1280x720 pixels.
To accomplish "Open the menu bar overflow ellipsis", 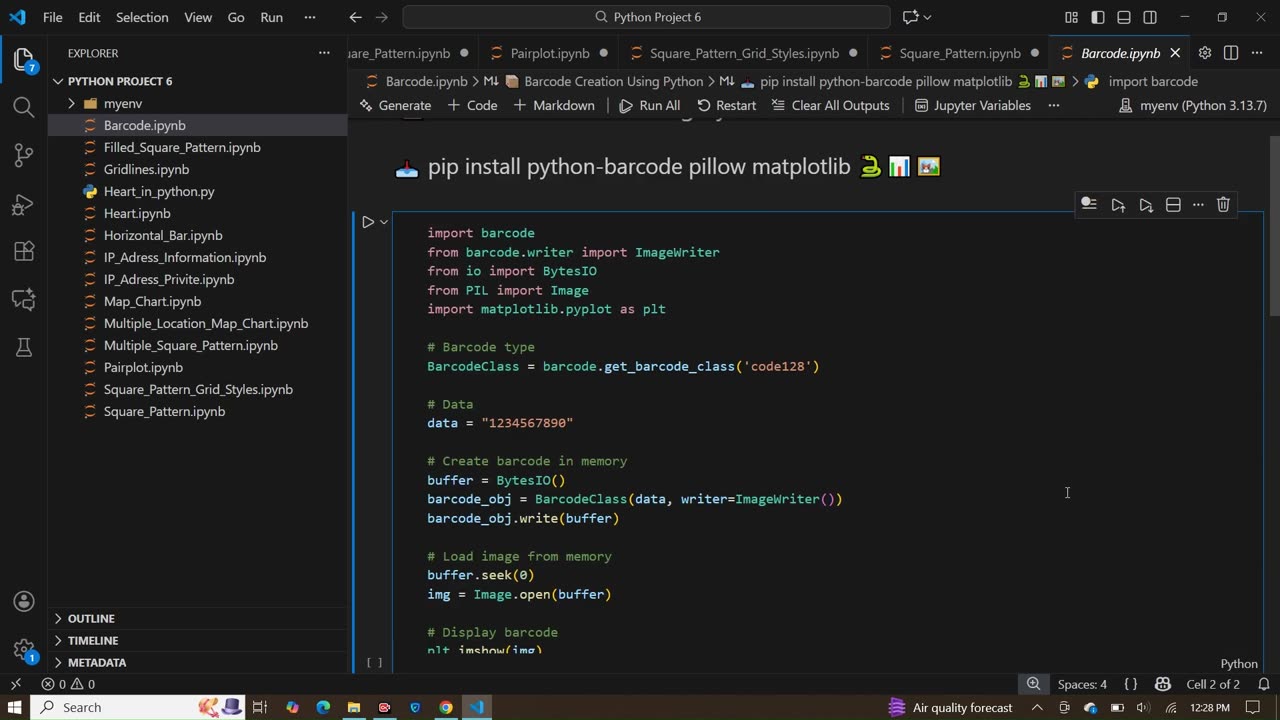I will pos(310,17).
